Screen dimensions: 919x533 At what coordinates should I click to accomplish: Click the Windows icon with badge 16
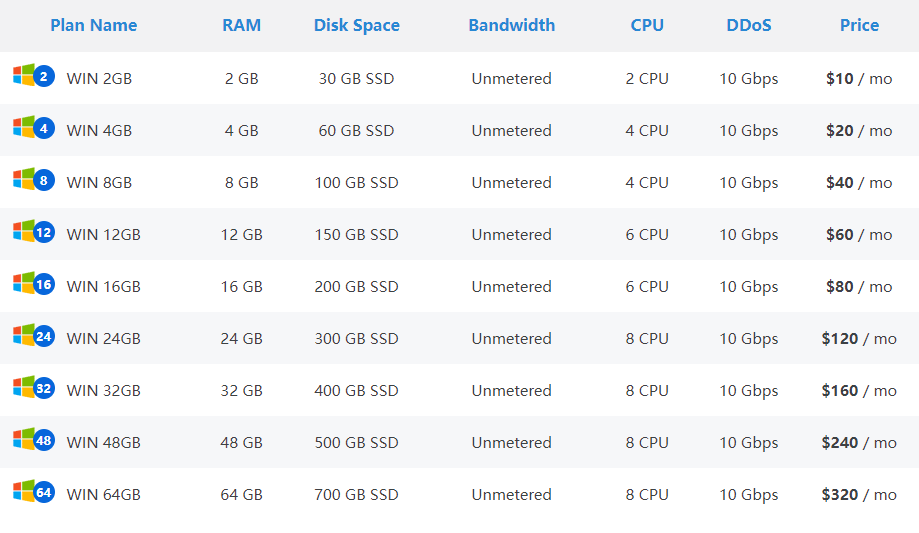(32, 285)
